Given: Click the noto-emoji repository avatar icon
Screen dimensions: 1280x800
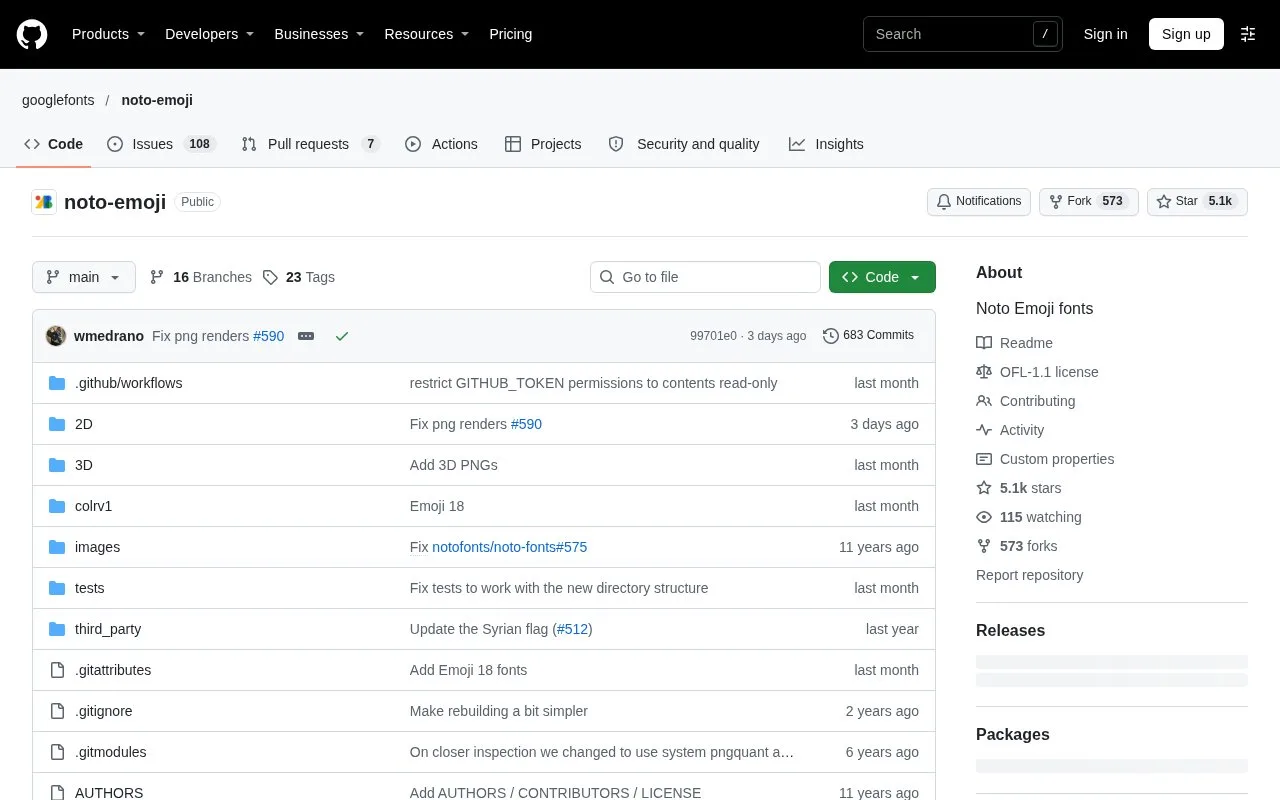Looking at the screenshot, I should (44, 202).
